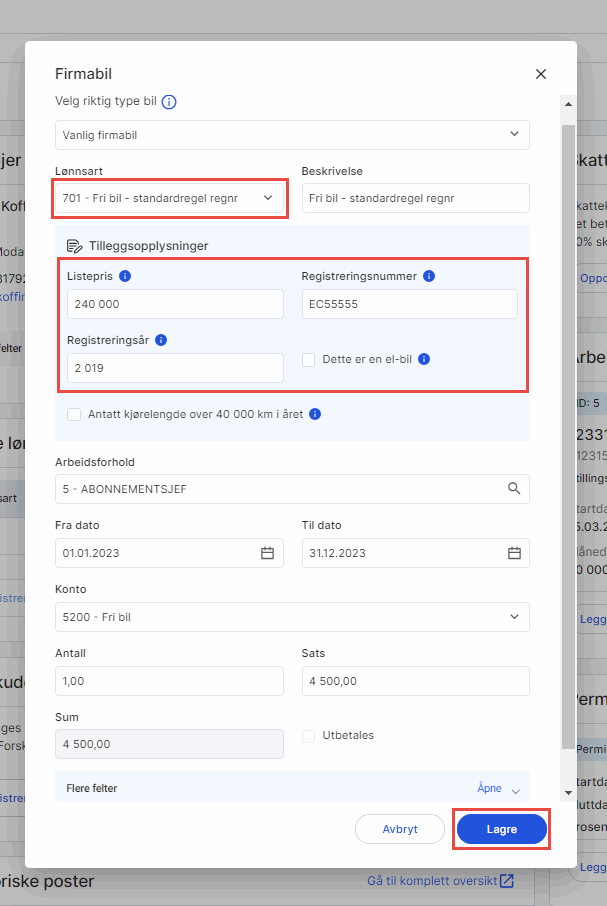Open the Fra dato calendar picker

[267, 553]
